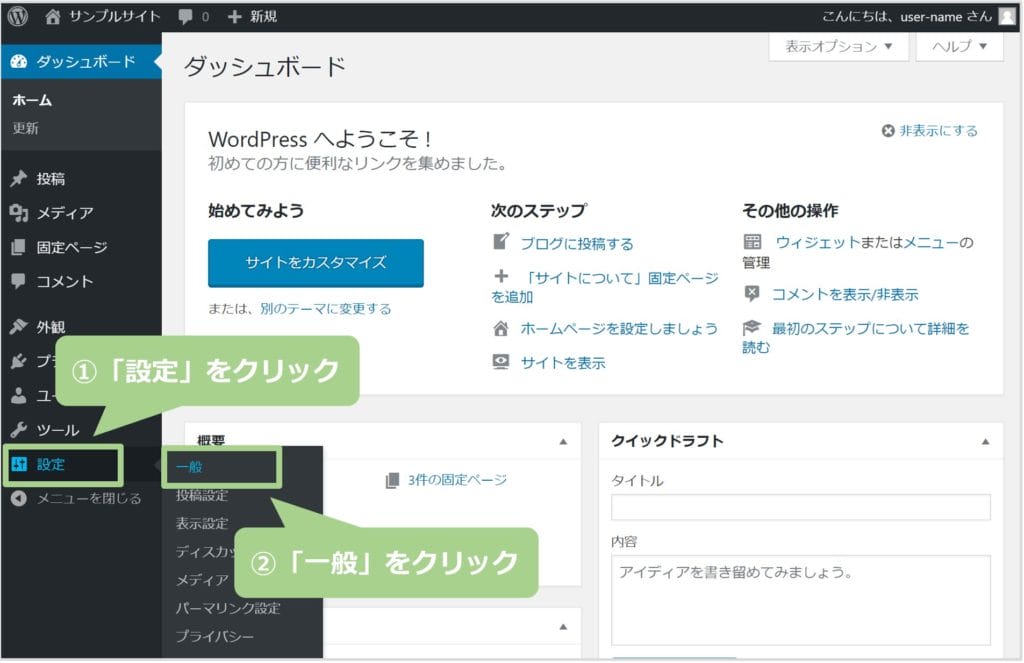Viewport: 1024px width, 663px height.
Task: Click the サイトをカスタマイズ button
Action: (x=316, y=263)
